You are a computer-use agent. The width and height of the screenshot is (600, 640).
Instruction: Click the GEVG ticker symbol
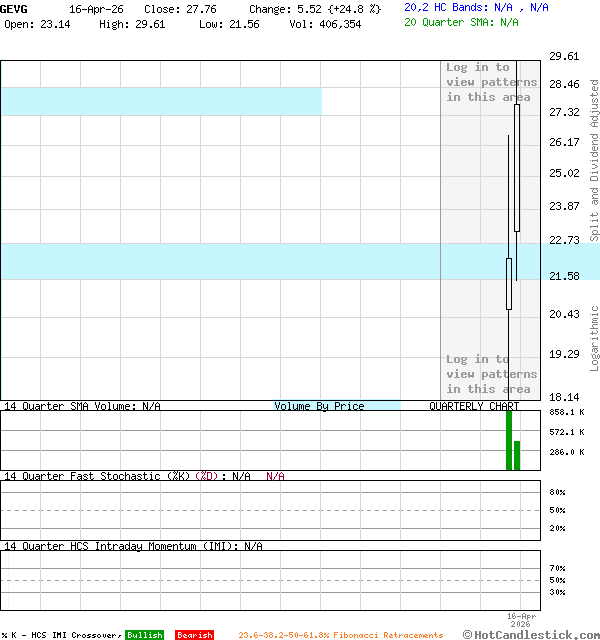click(14, 8)
